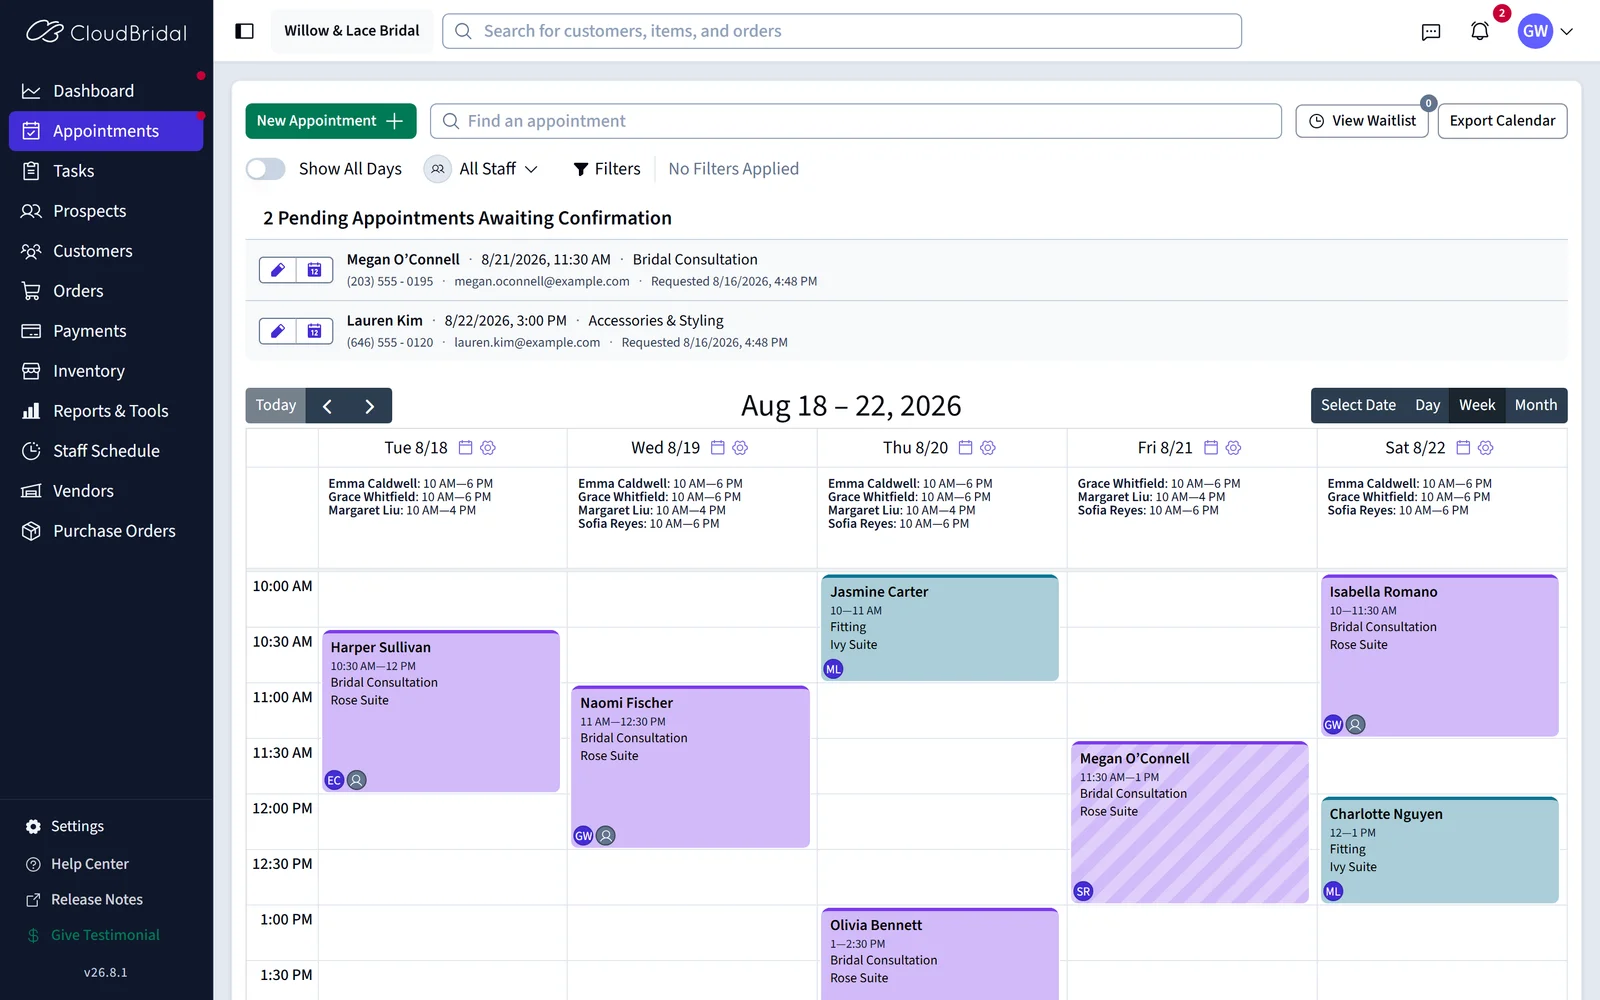Open Purchase Orders
1600x1000 pixels.
click(106, 531)
